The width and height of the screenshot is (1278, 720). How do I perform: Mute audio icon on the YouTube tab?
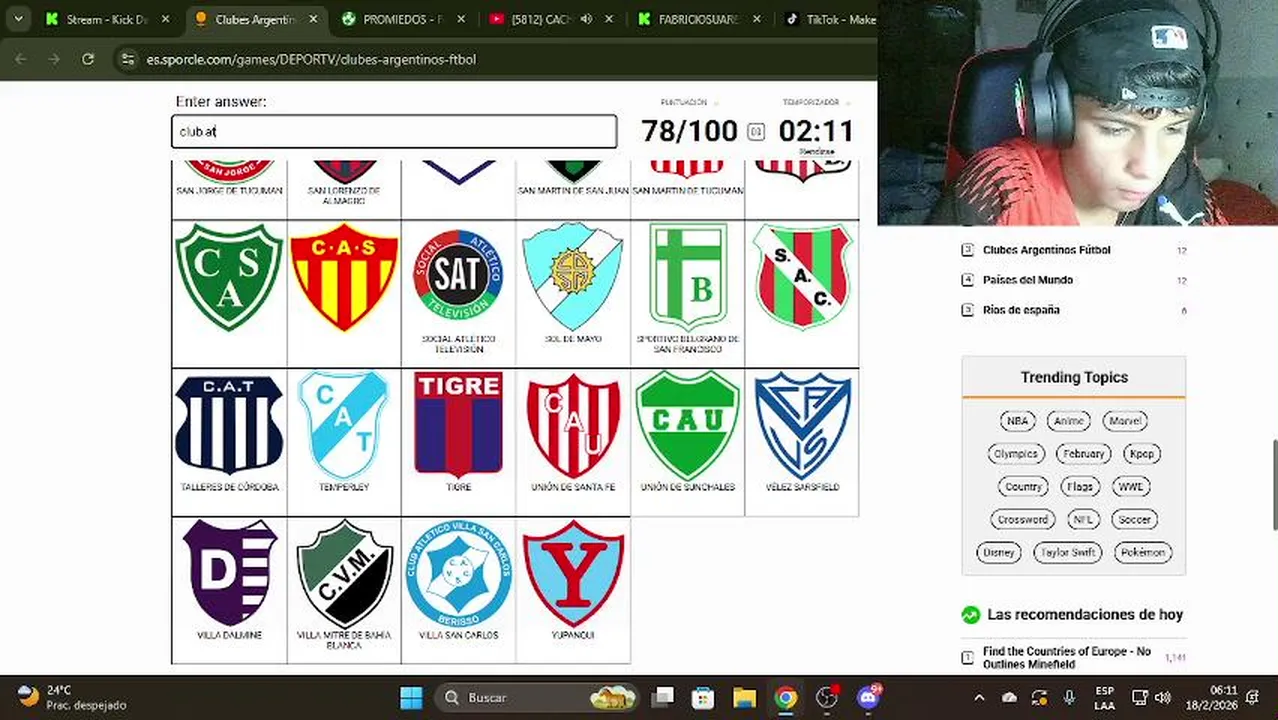(x=586, y=19)
